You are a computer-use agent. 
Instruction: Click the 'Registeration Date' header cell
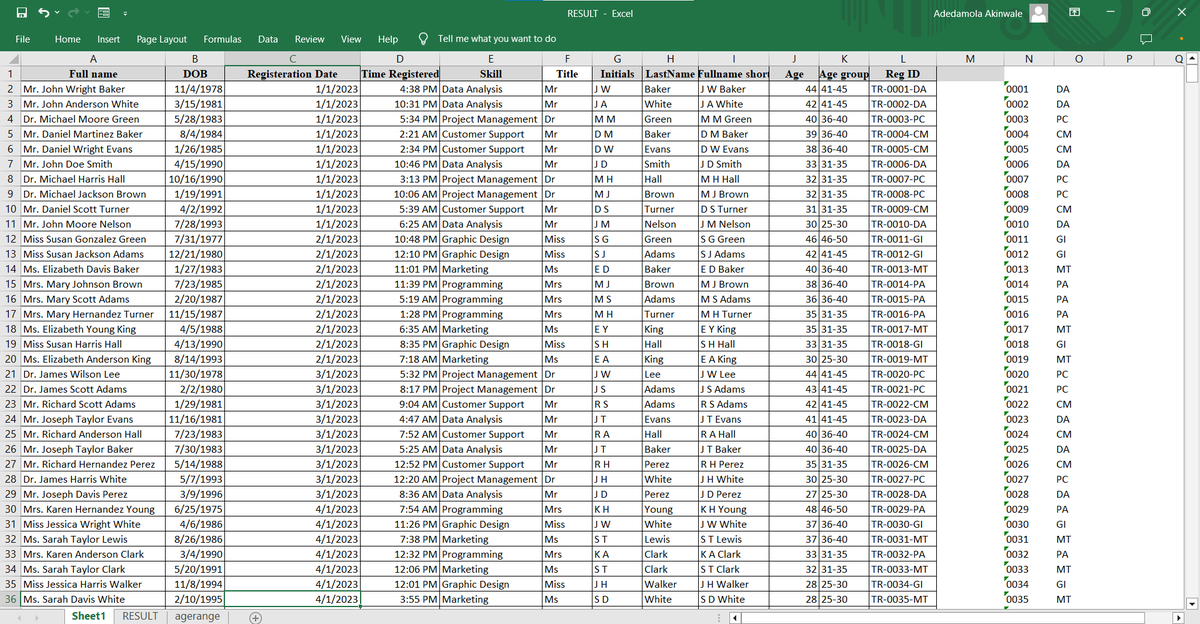292,74
